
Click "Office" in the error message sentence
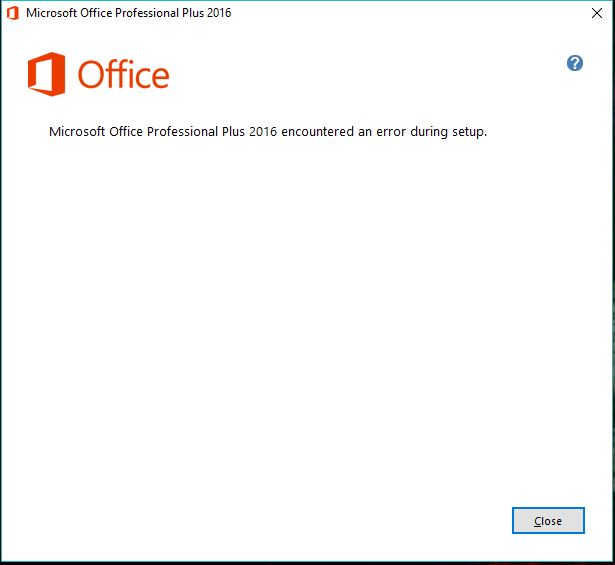pyautogui.click(x=126, y=132)
